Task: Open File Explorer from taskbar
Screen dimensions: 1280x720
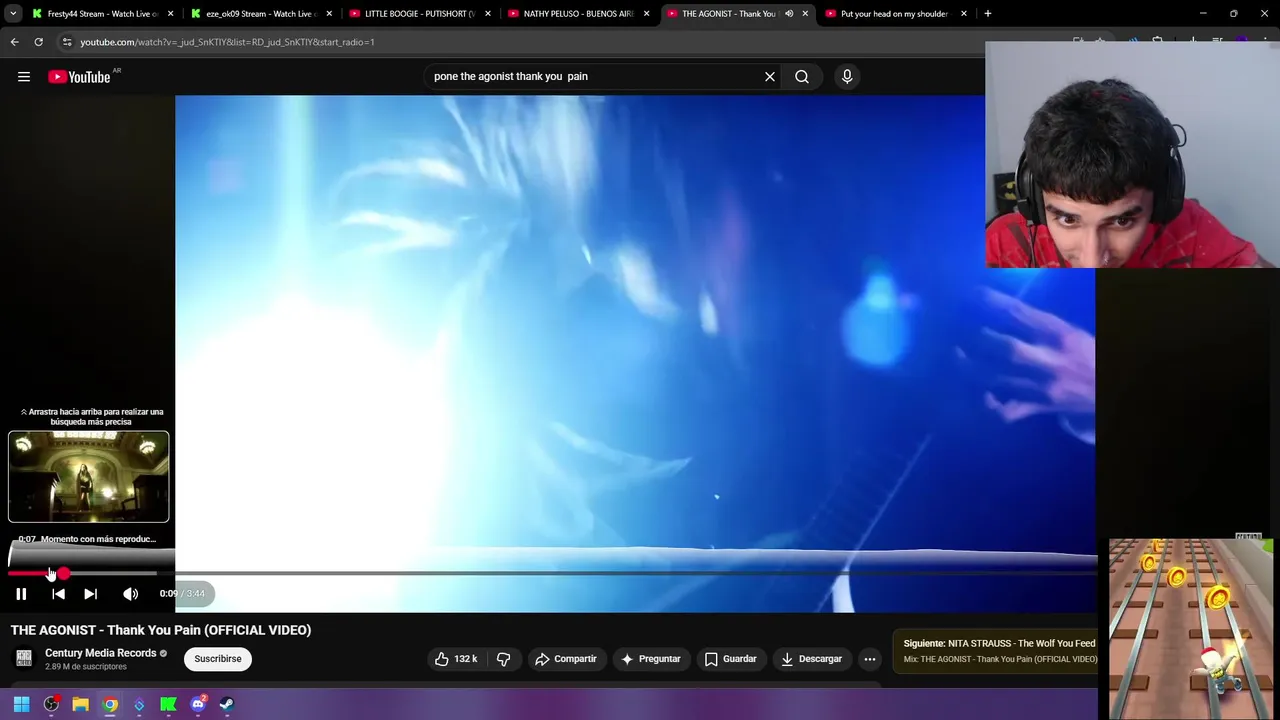Action: (80, 704)
